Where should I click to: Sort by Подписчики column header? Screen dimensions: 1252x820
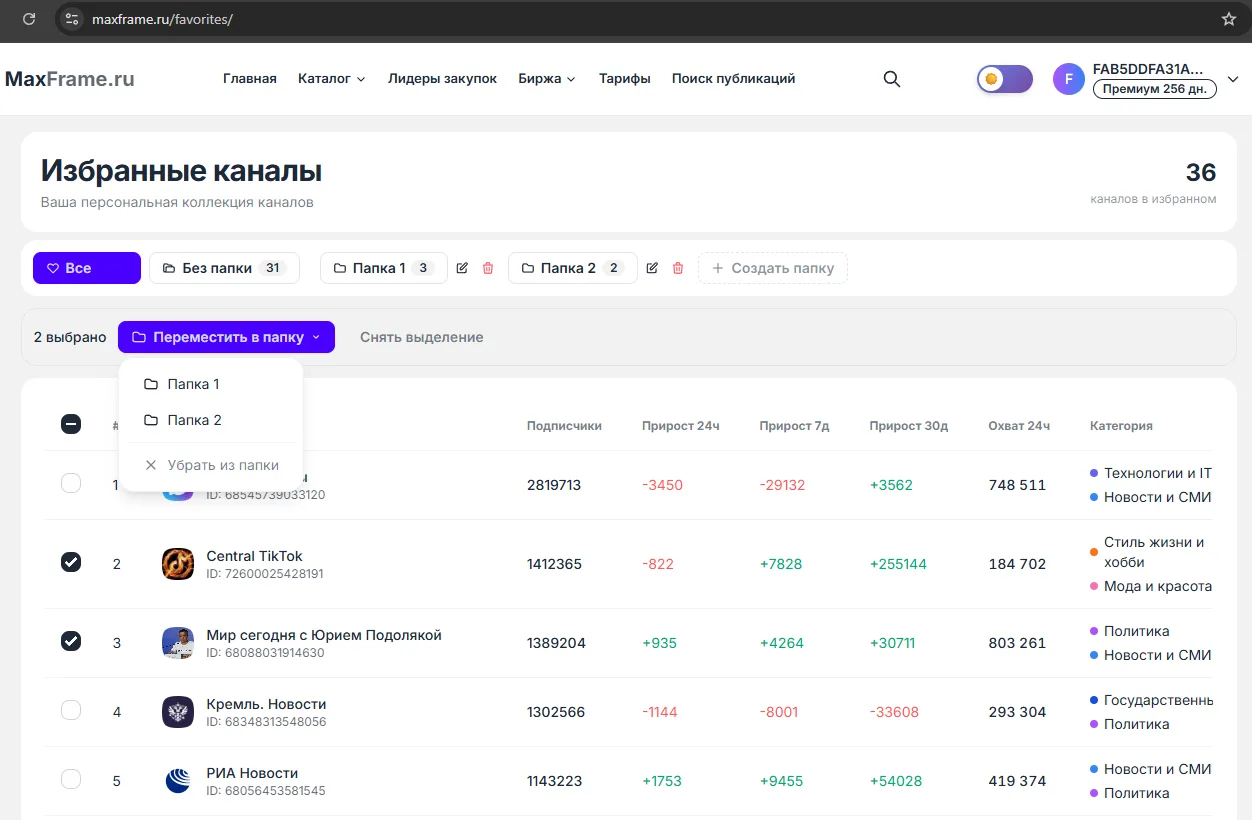[x=564, y=426]
